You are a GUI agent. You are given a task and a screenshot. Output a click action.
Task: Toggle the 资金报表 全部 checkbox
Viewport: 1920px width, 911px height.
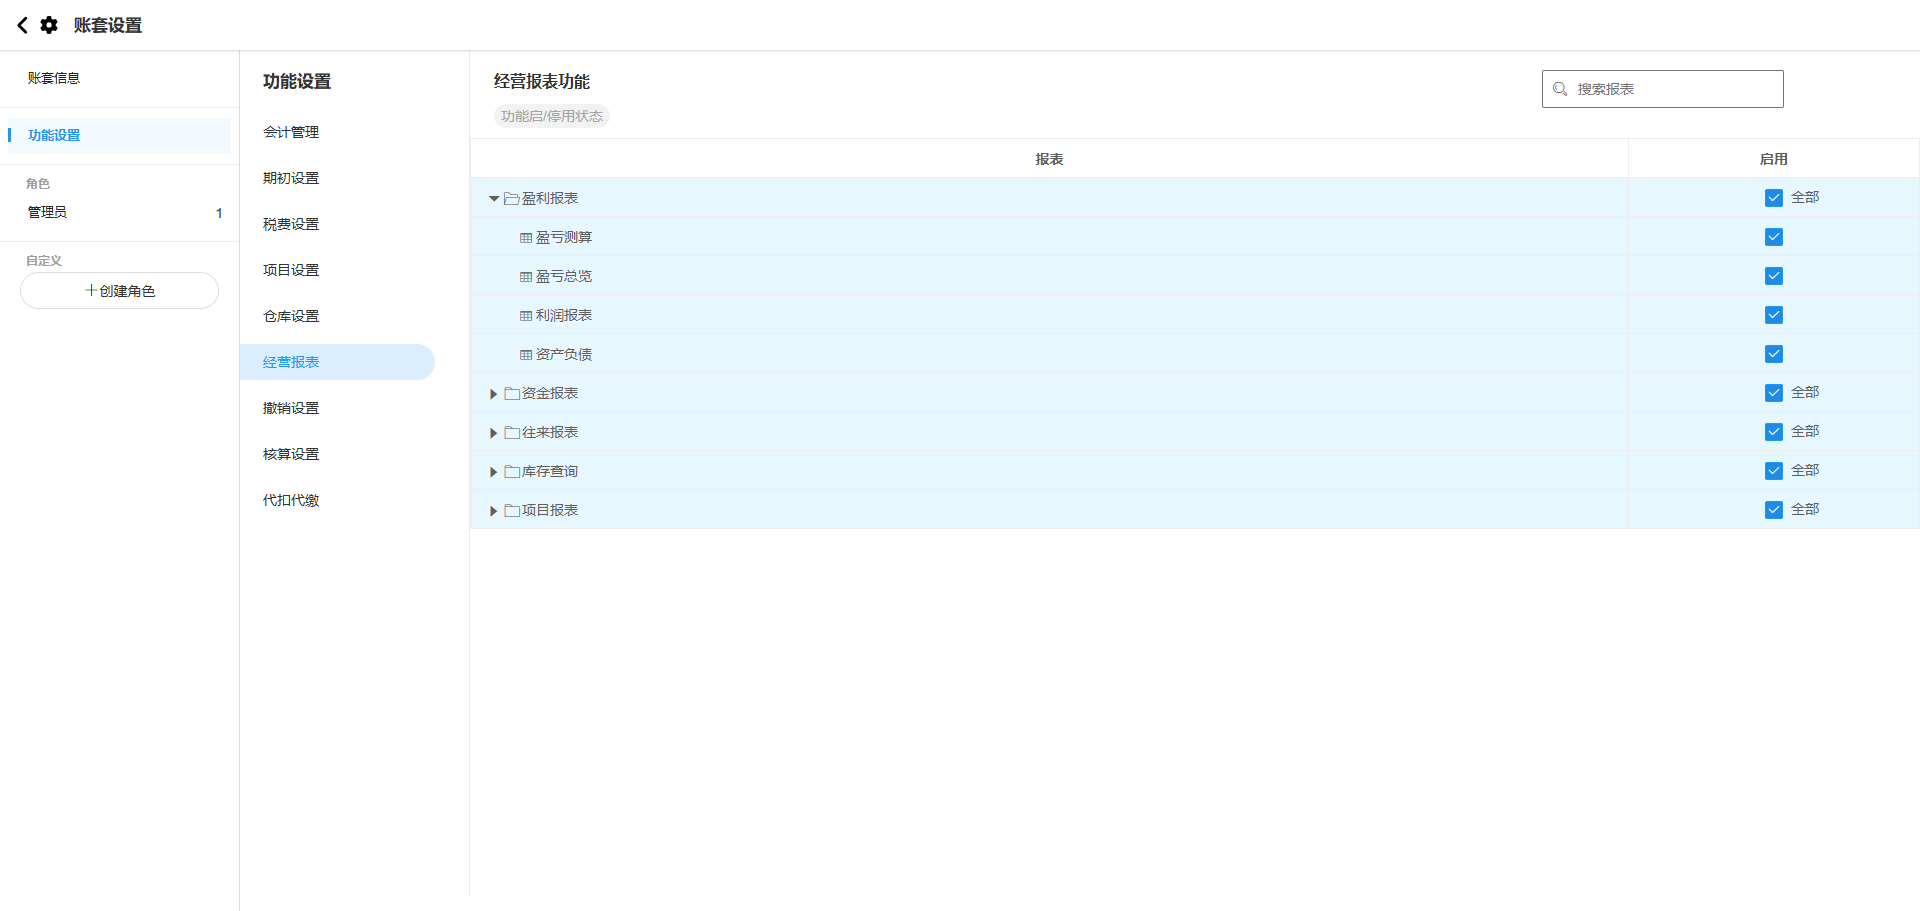1773,393
